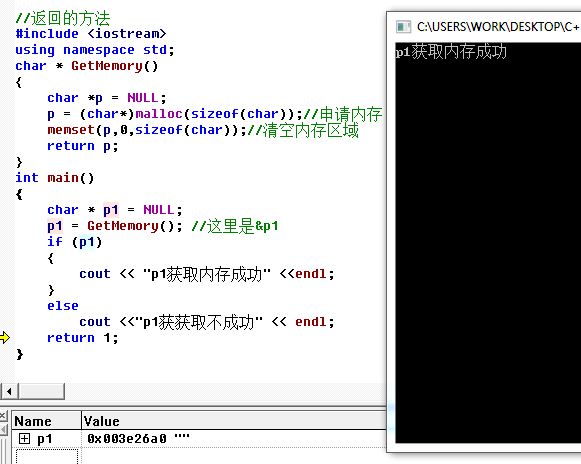The width and height of the screenshot is (581, 464).
Task: Click 'using namespace std;' line
Action: coord(95,50)
